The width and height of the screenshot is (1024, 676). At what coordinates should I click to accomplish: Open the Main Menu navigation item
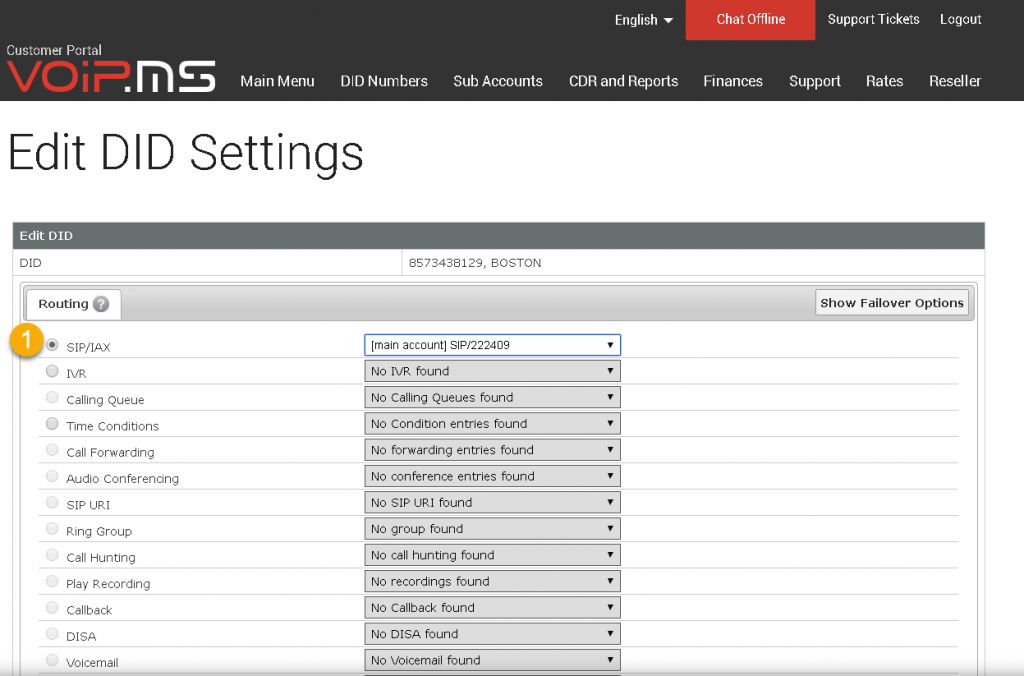(277, 81)
